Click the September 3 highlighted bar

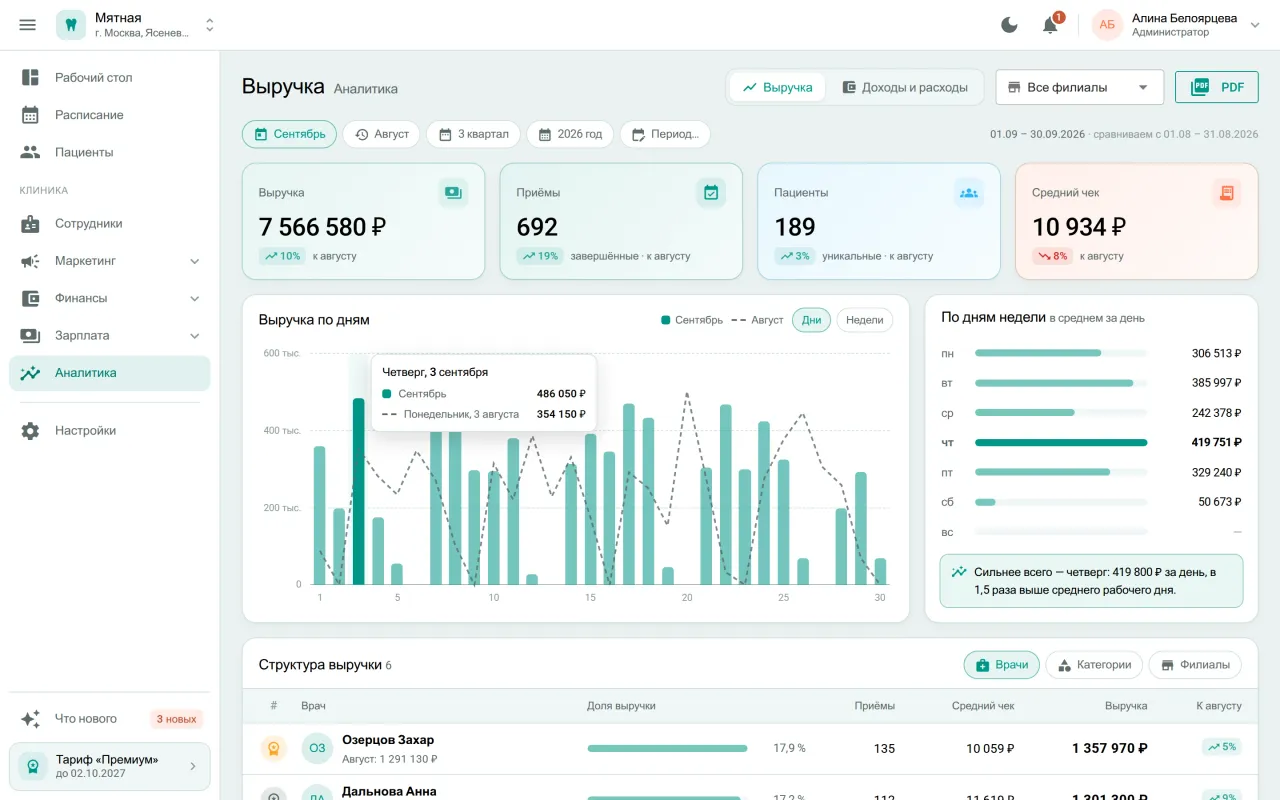358,491
